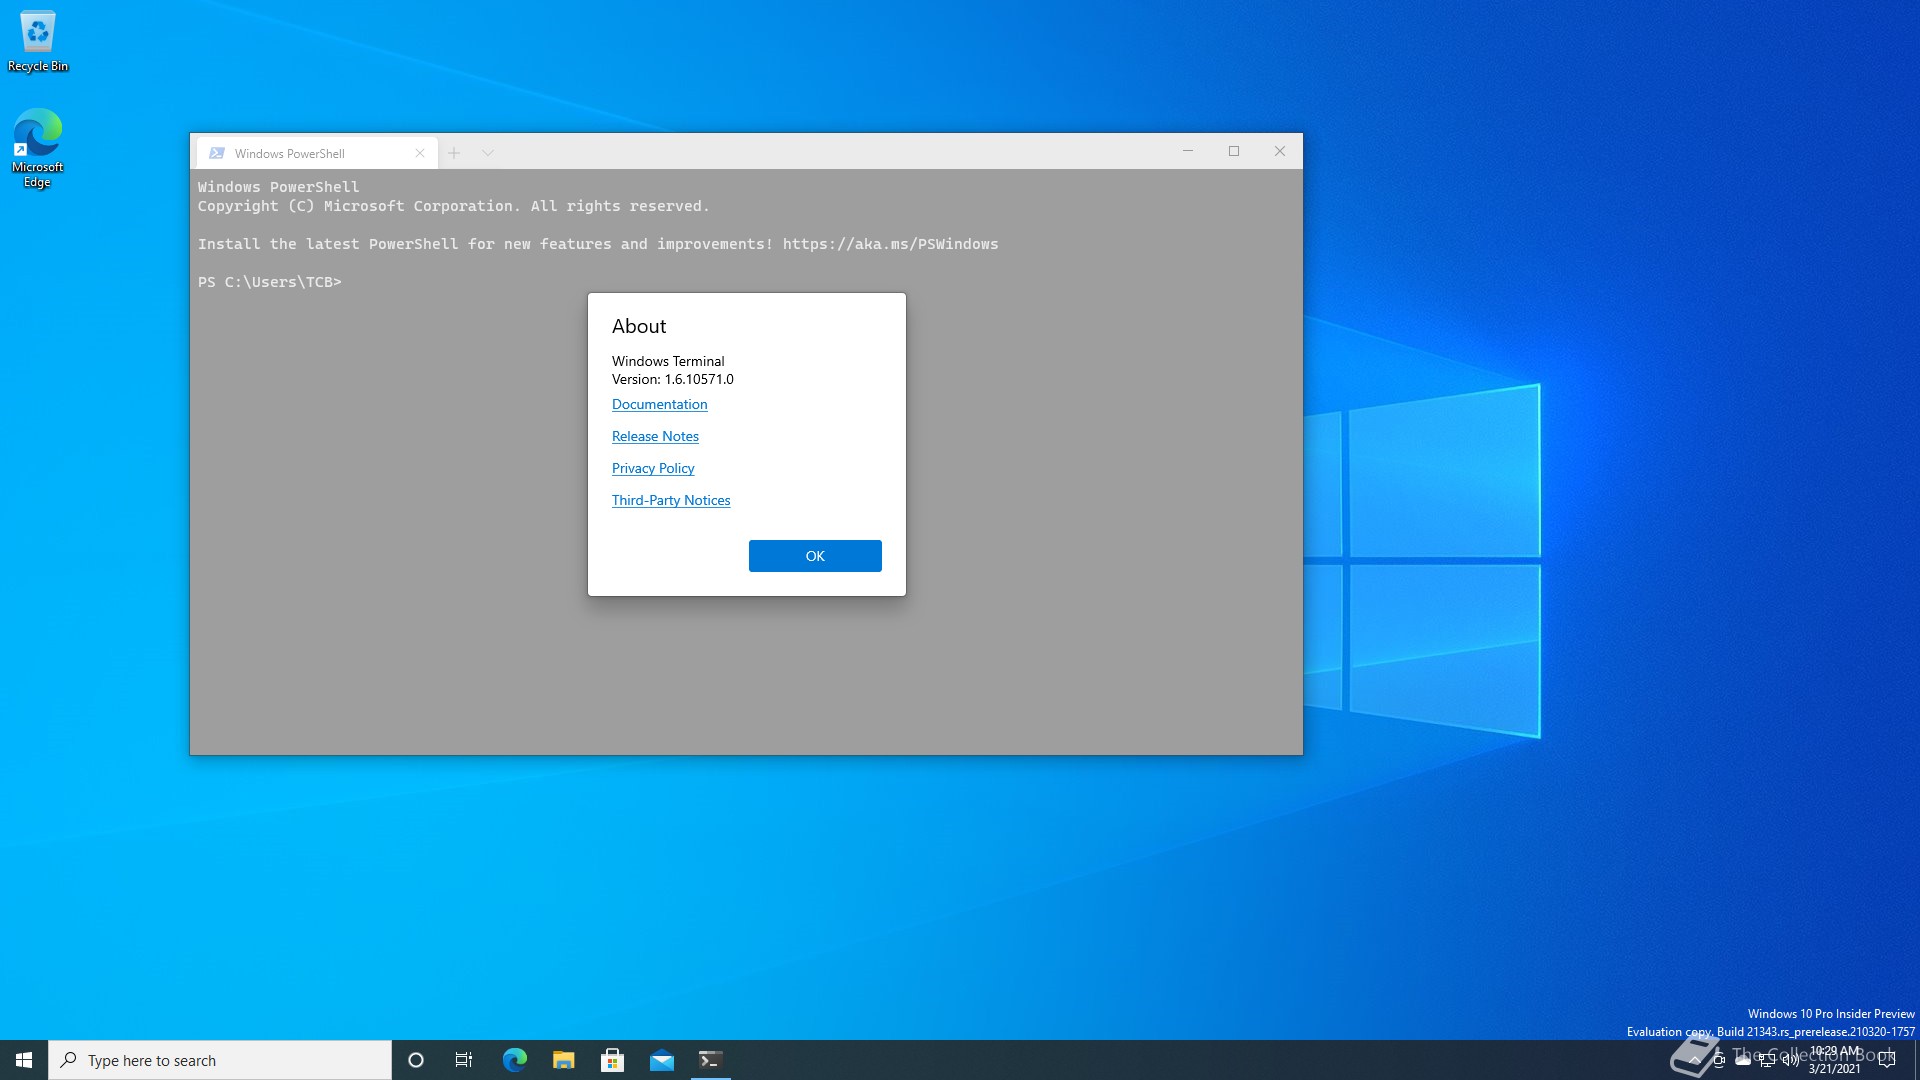Click the PowerShell icon on the tab
This screenshot has width=1920, height=1080.
coord(217,153)
